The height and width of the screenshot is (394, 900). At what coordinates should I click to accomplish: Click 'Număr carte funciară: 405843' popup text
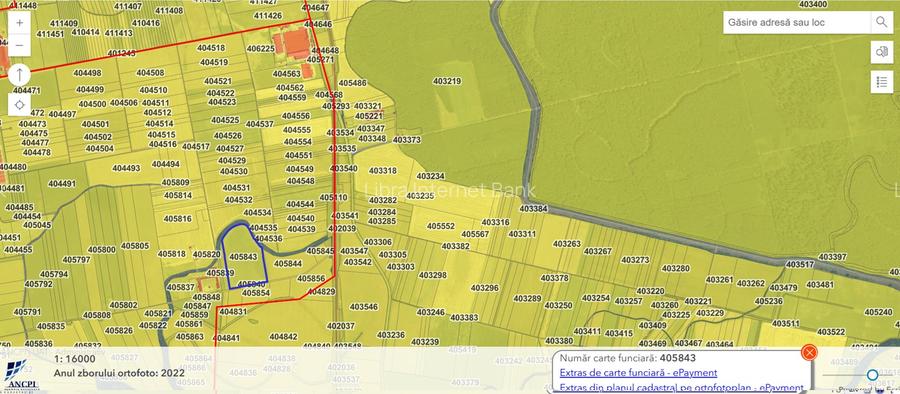628,358
